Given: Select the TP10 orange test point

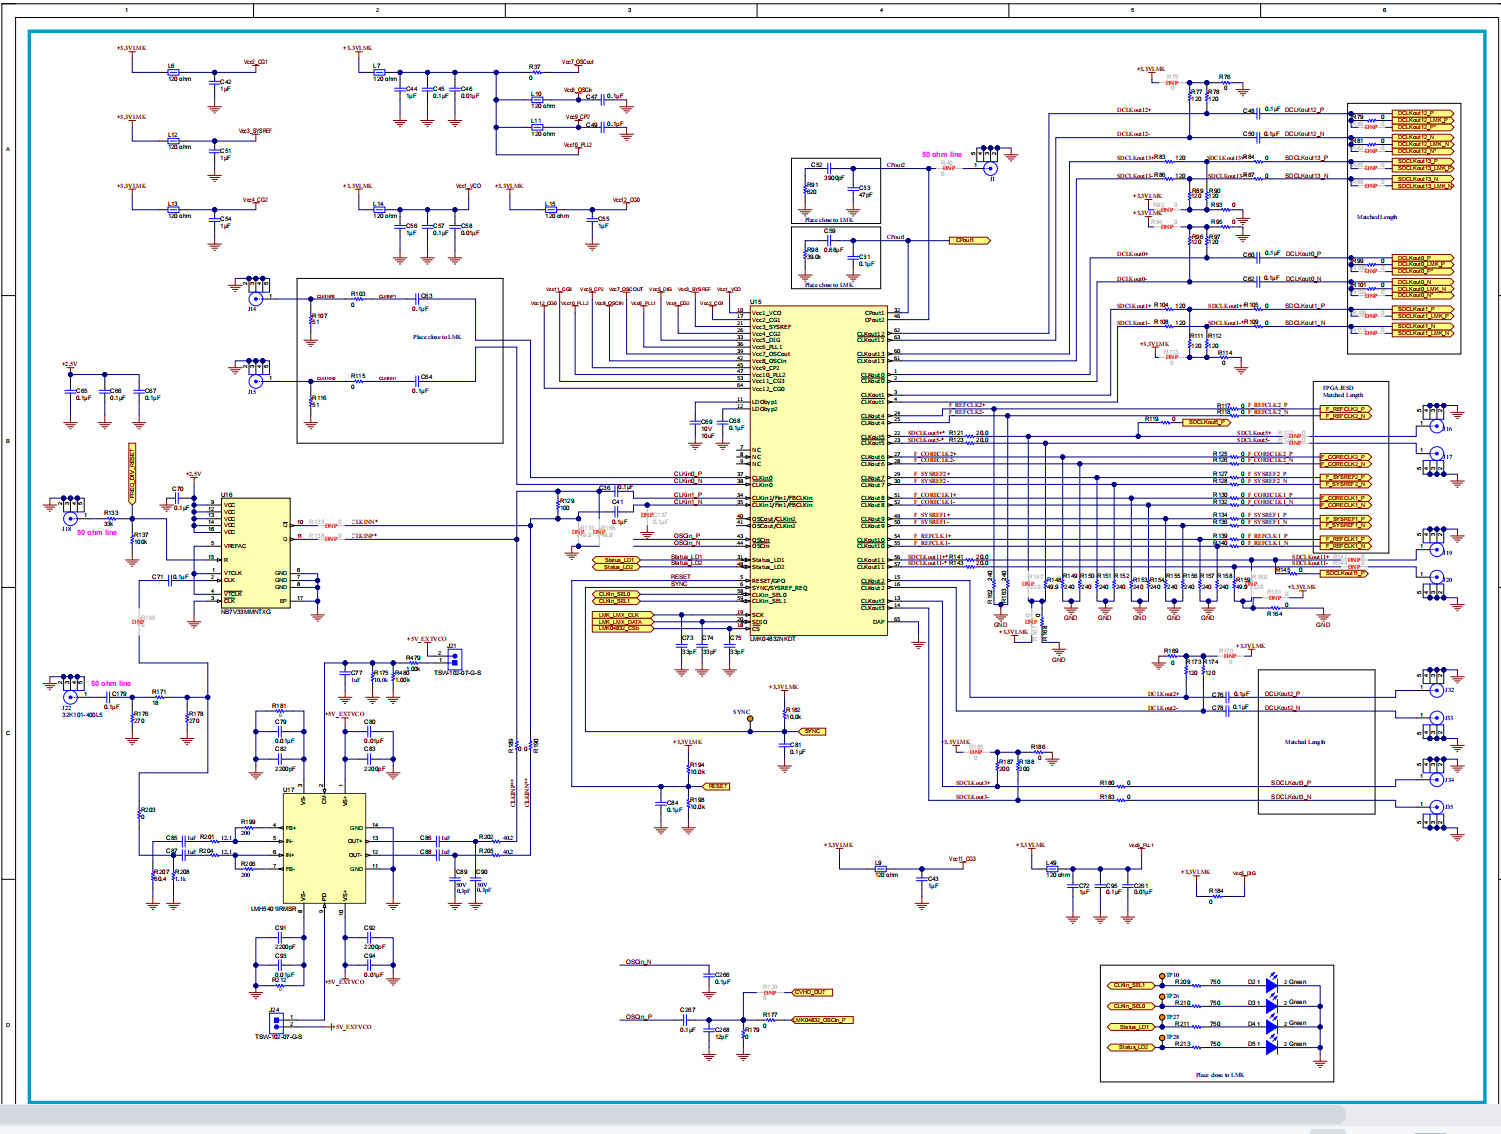Looking at the screenshot, I should [x=1162, y=975].
